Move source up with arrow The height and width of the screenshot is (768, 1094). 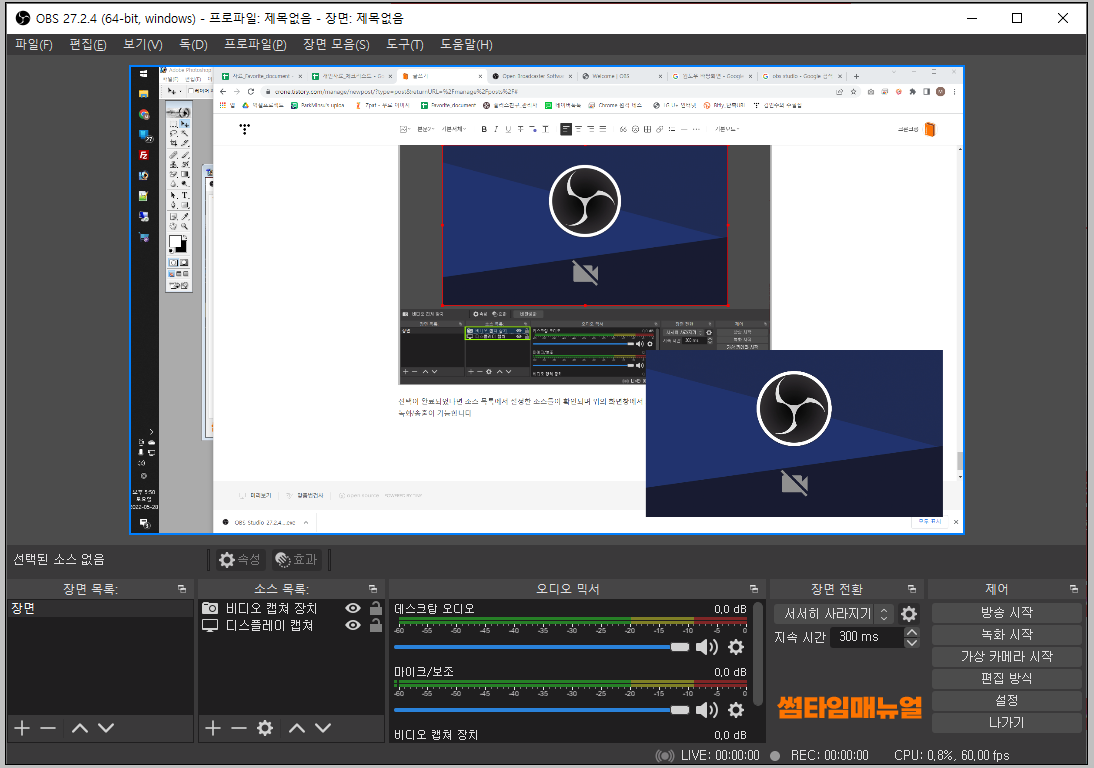click(297, 728)
